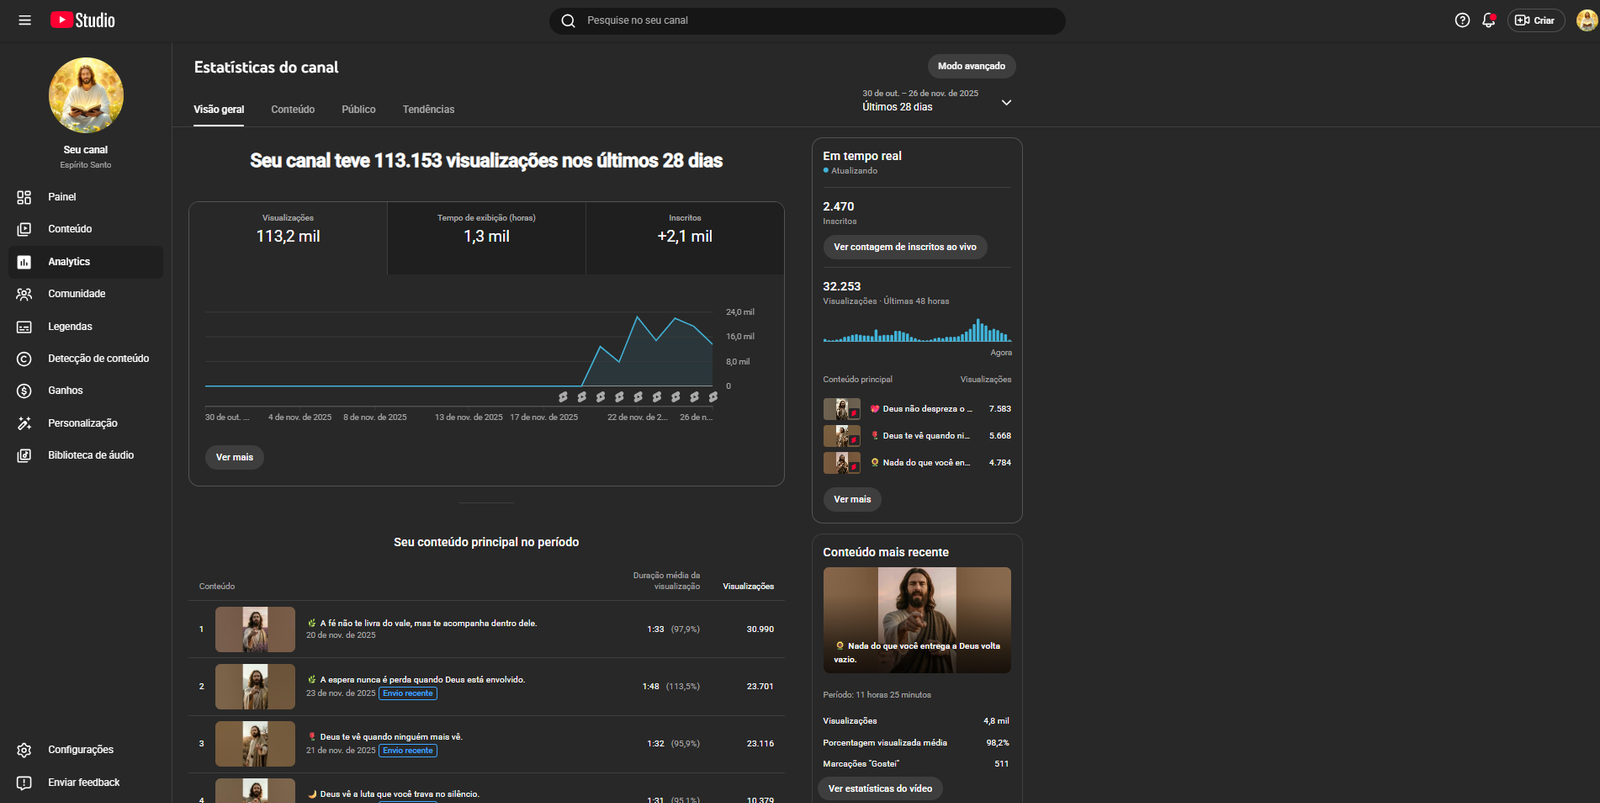
Task: Open Biblioteca de áudio
Action: pos(90,455)
